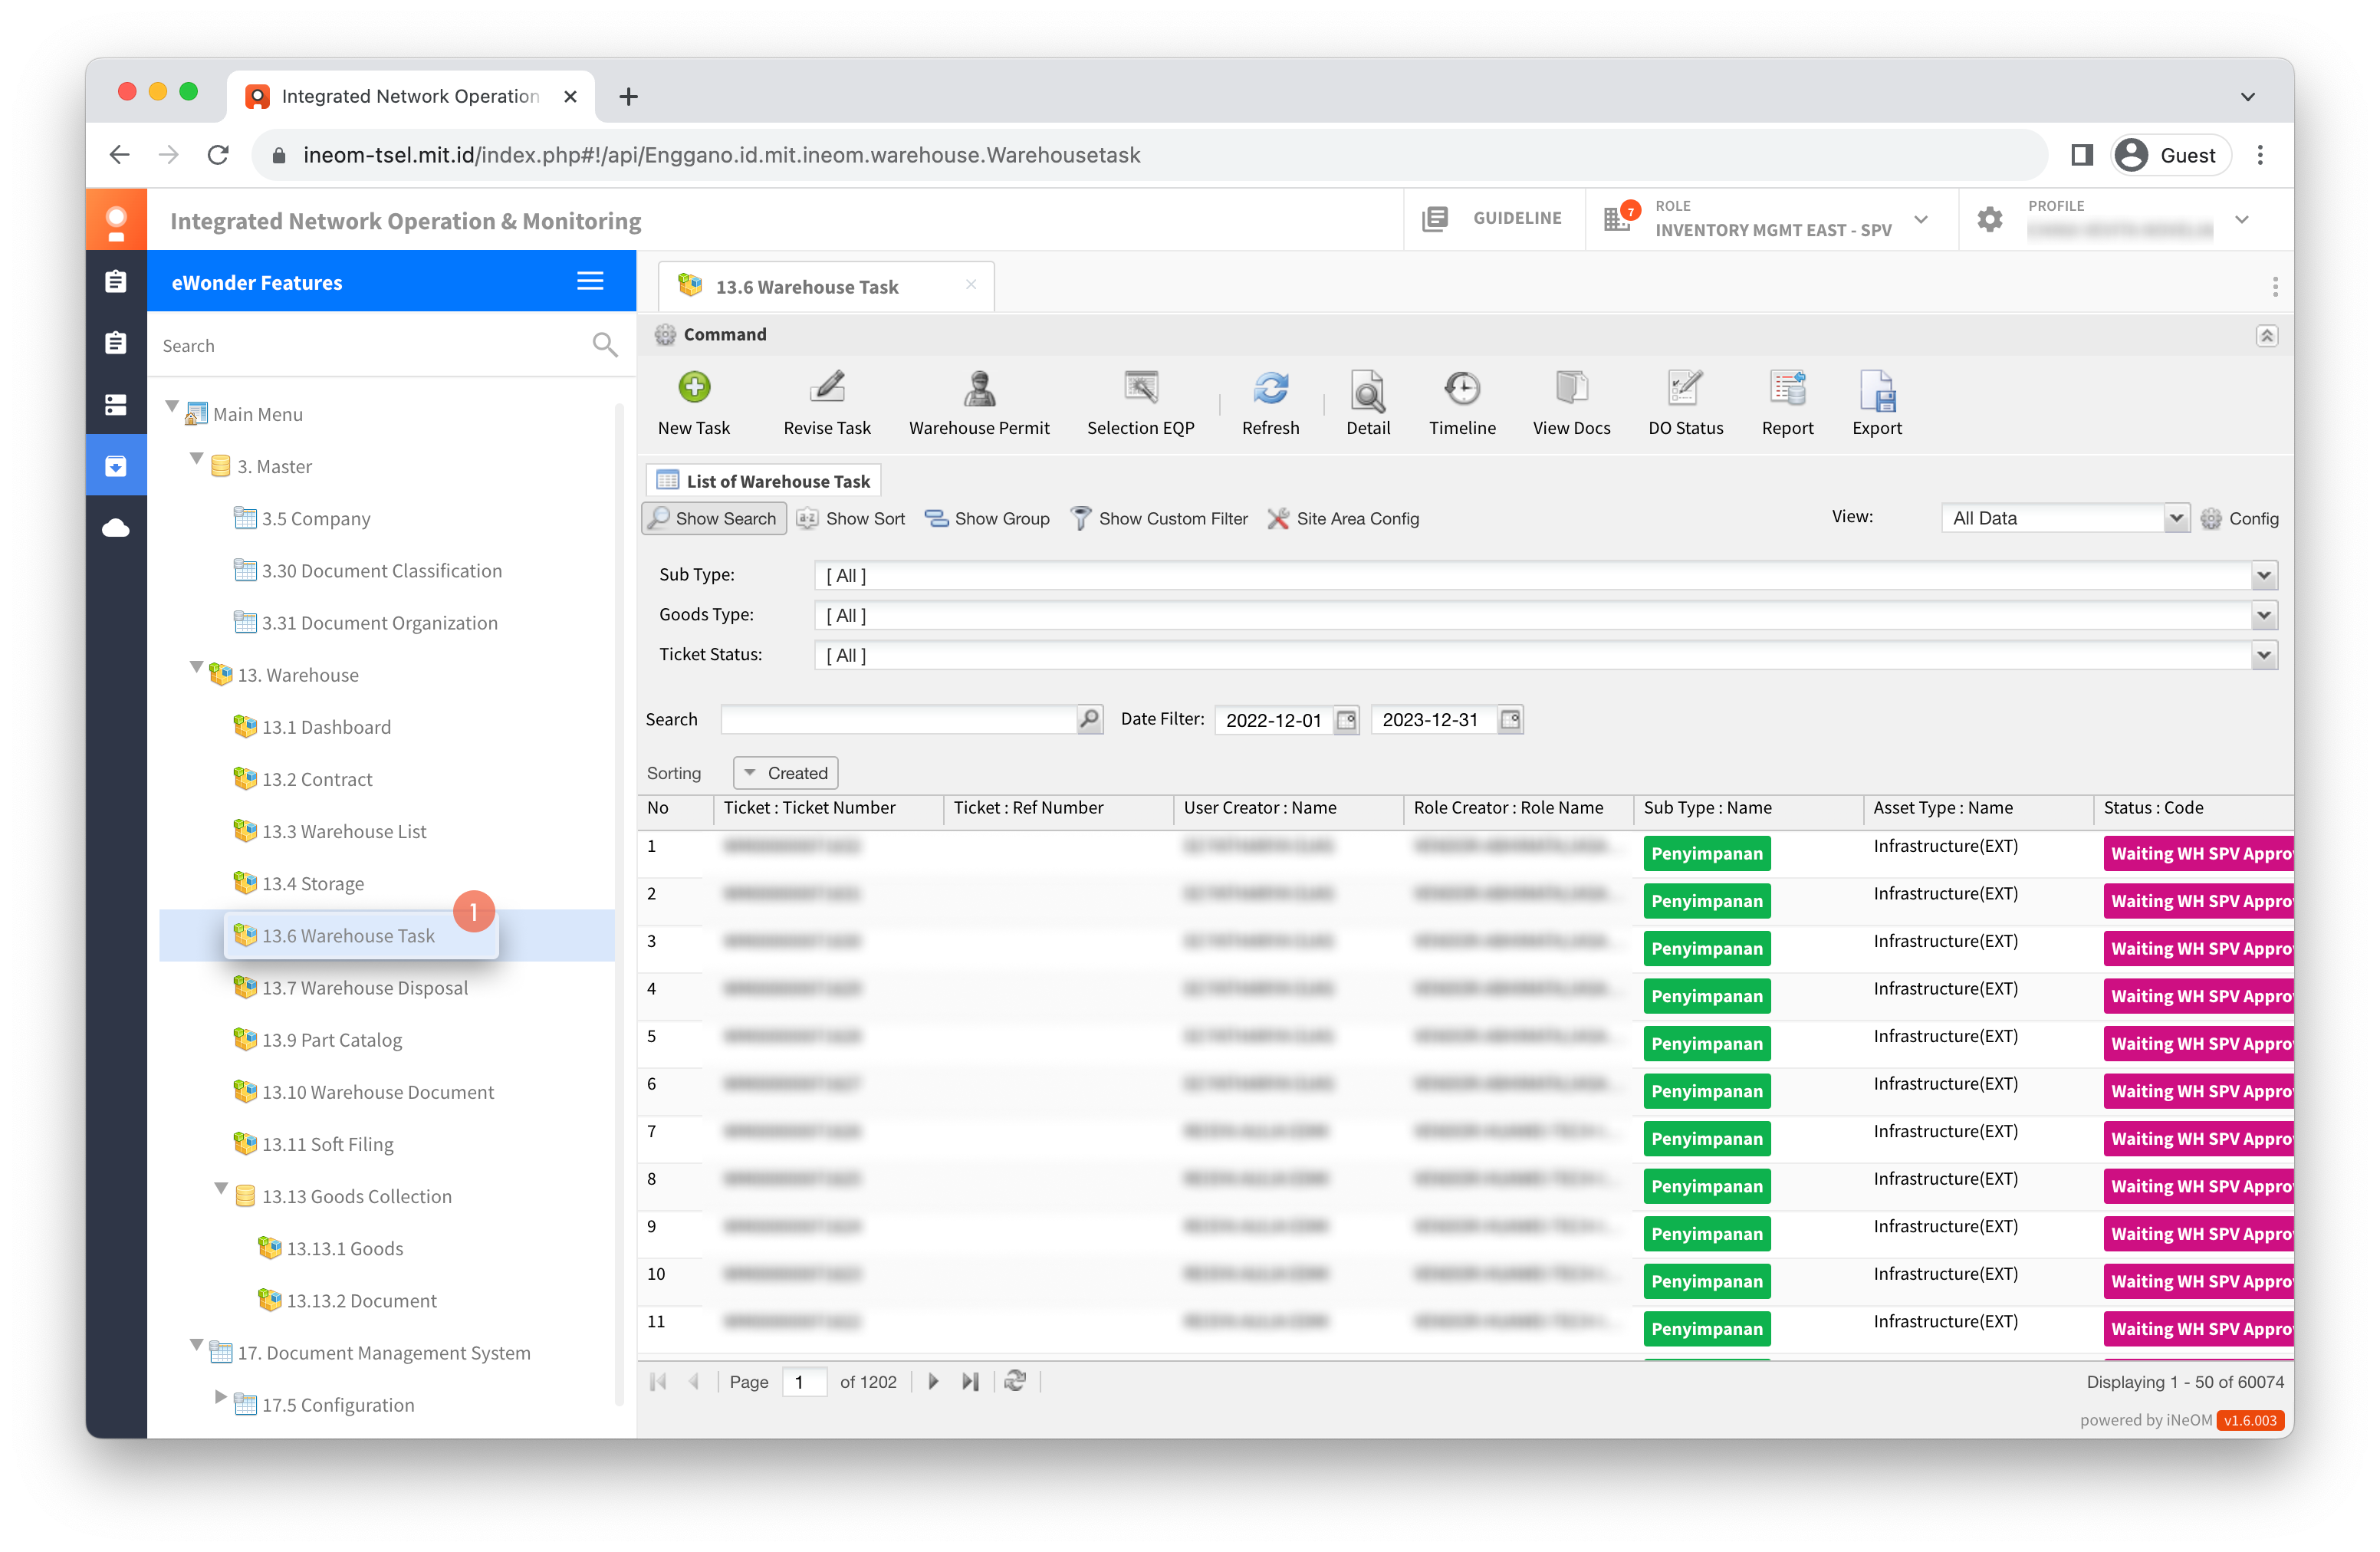
Task: Reload the browser page
Action: point(218,155)
